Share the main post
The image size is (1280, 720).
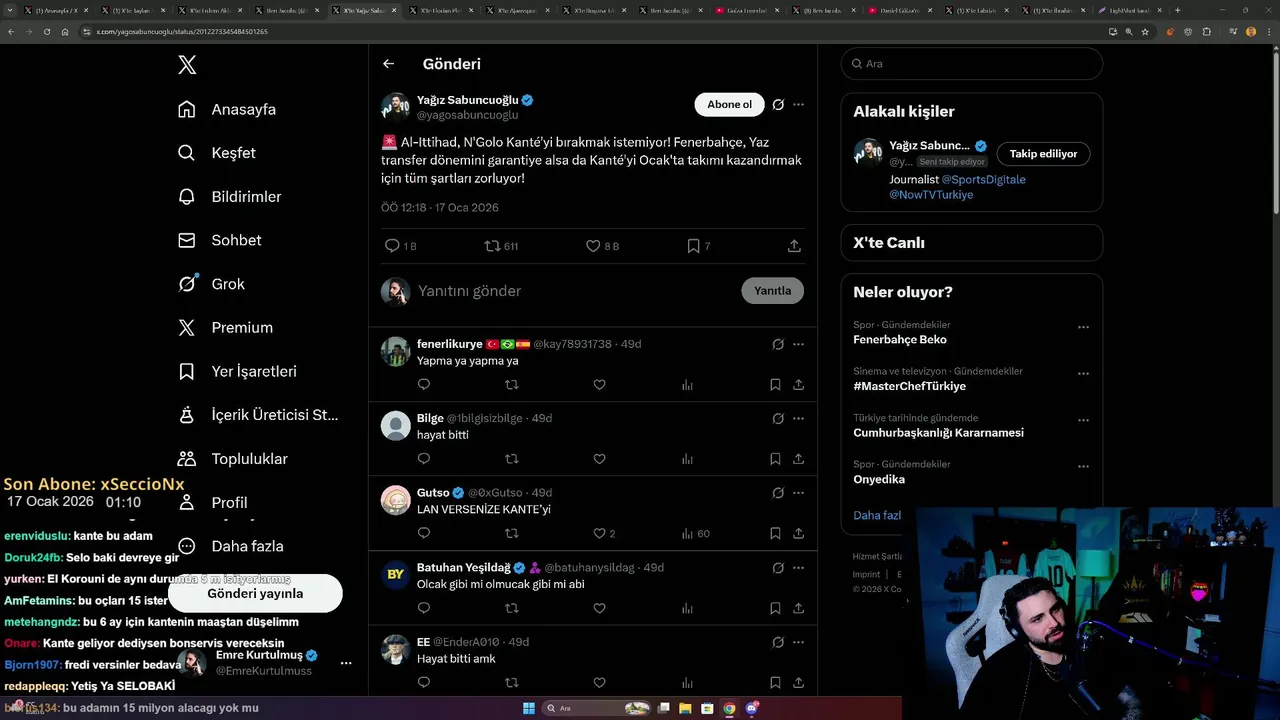[x=794, y=246]
